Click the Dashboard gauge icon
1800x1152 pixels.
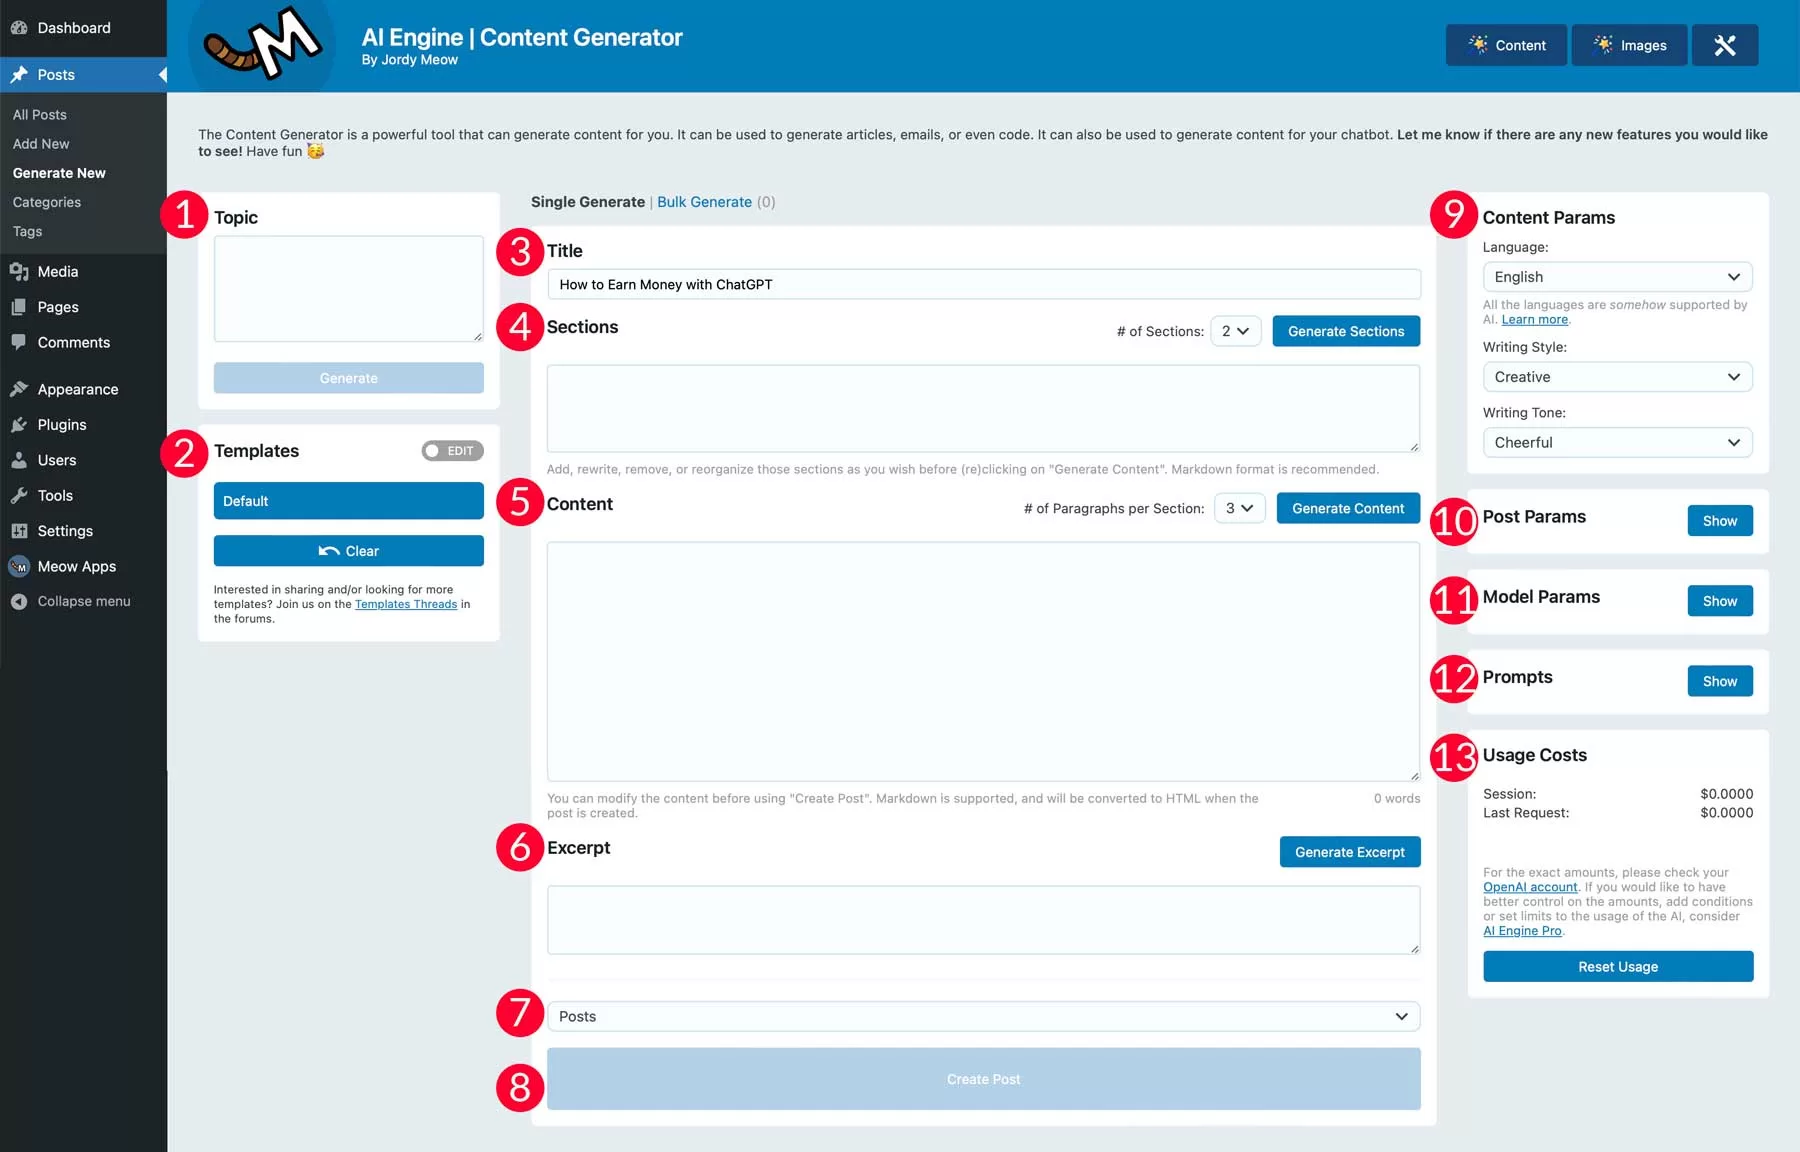pos(19,28)
